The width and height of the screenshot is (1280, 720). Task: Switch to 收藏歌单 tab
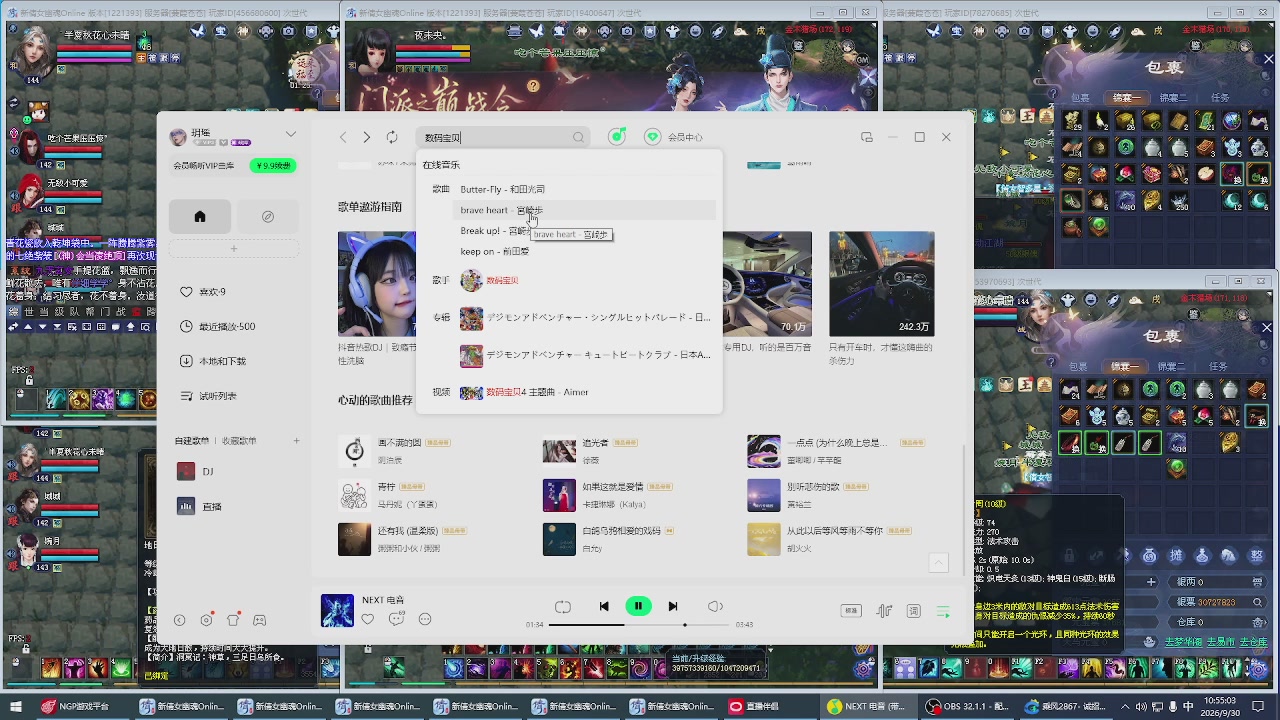(239, 441)
